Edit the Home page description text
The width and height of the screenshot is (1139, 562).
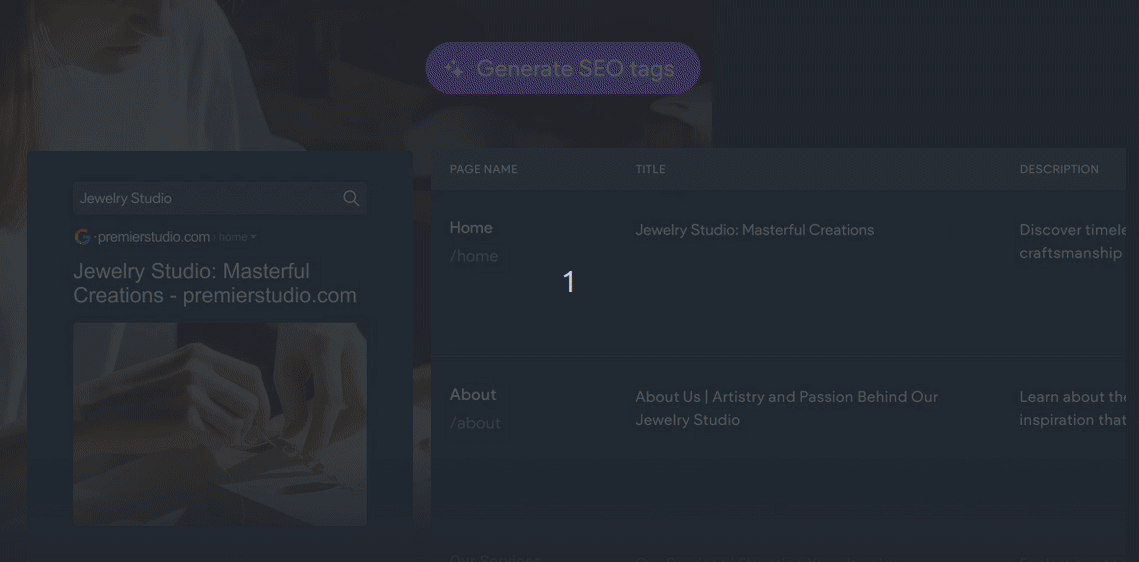click(1072, 242)
